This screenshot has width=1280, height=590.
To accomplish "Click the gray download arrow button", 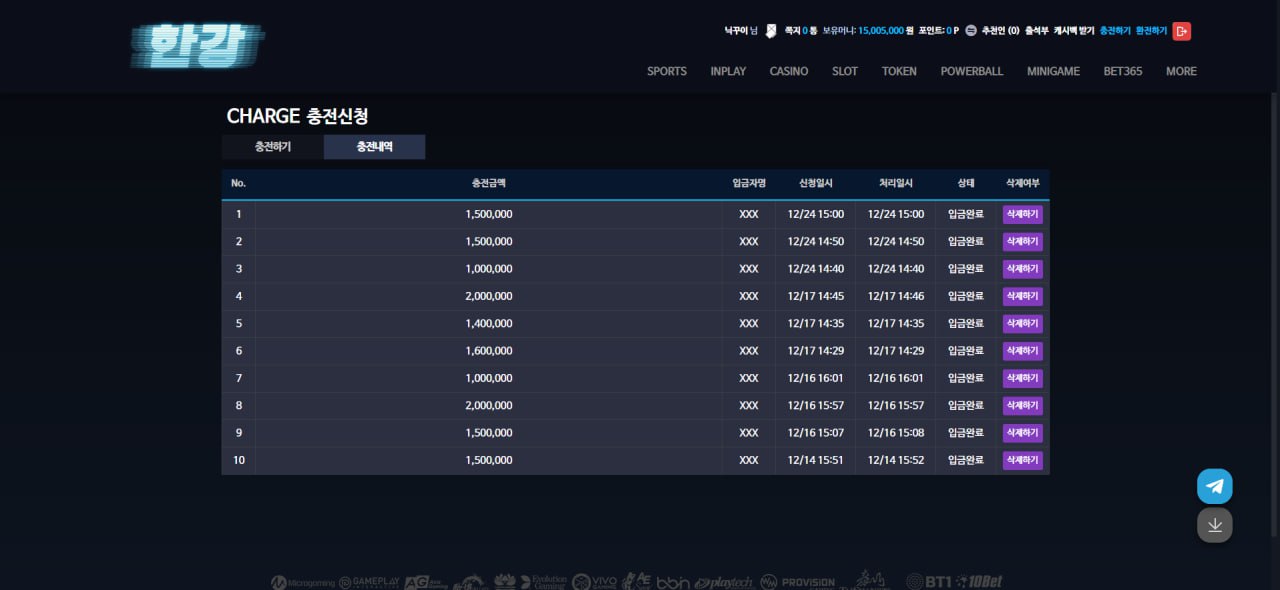I will 1214,525.
